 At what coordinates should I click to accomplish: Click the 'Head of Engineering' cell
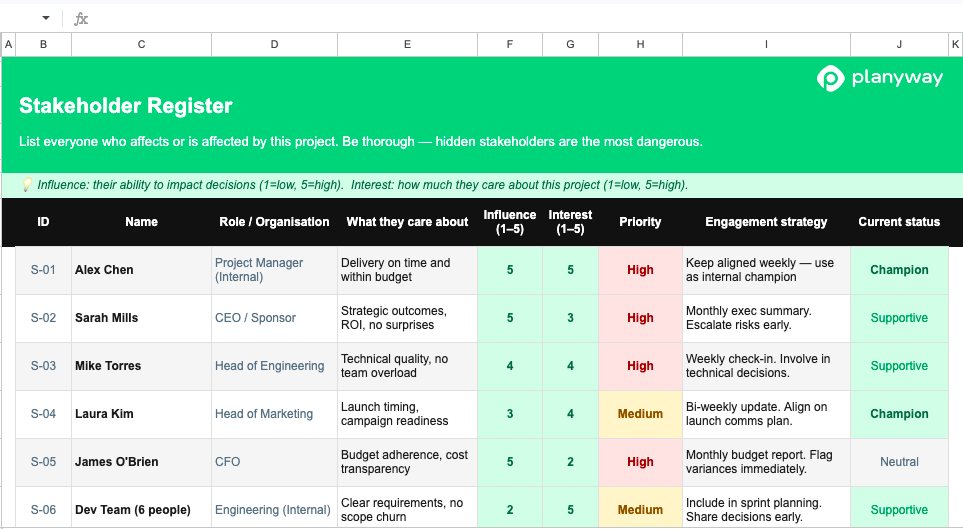tap(275, 366)
